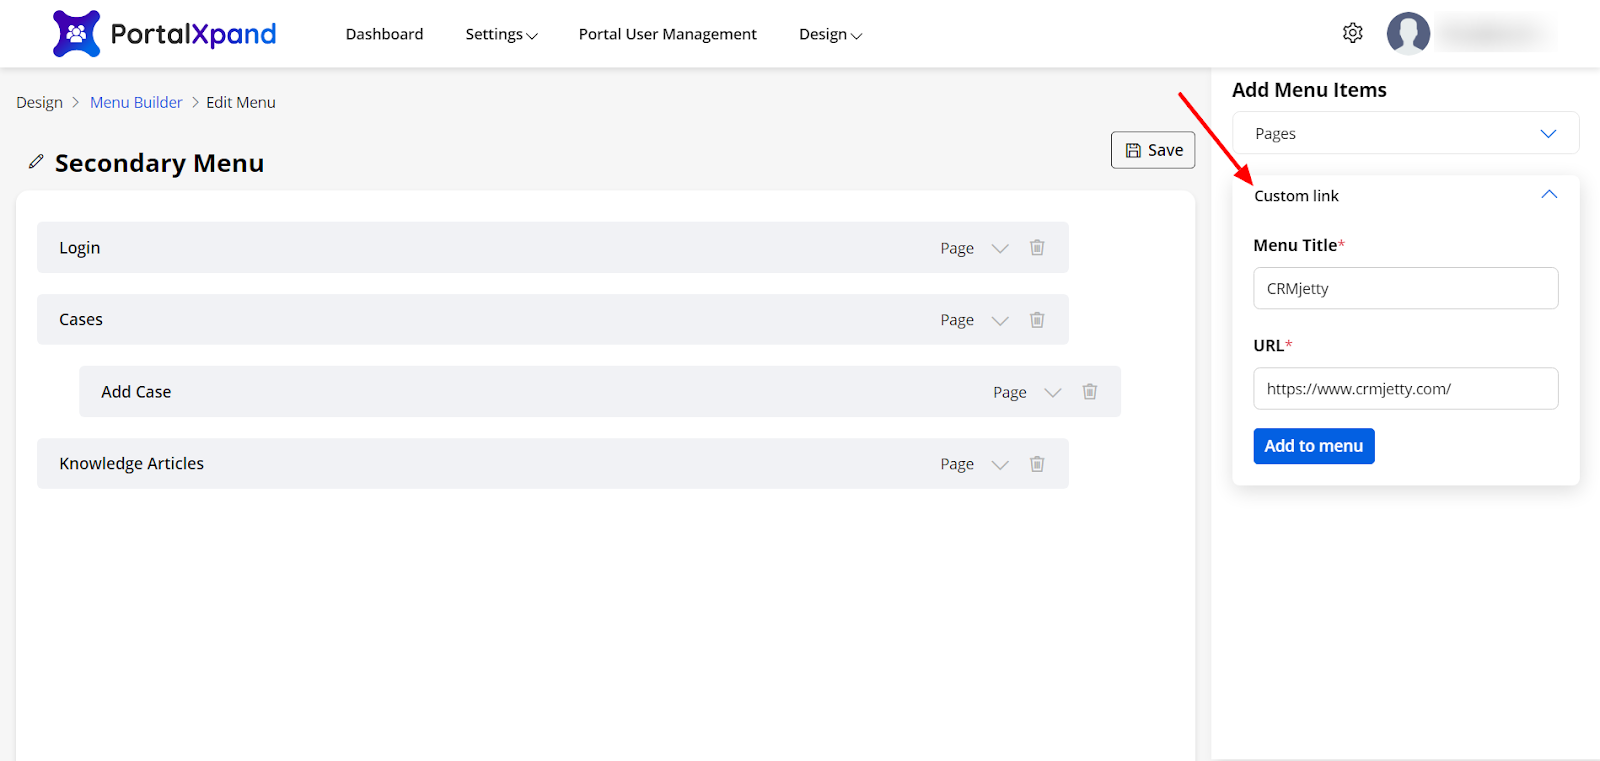The image size is (1600, 761).
Task: Open the Design dropdown menu
Action: click(830, 34)
